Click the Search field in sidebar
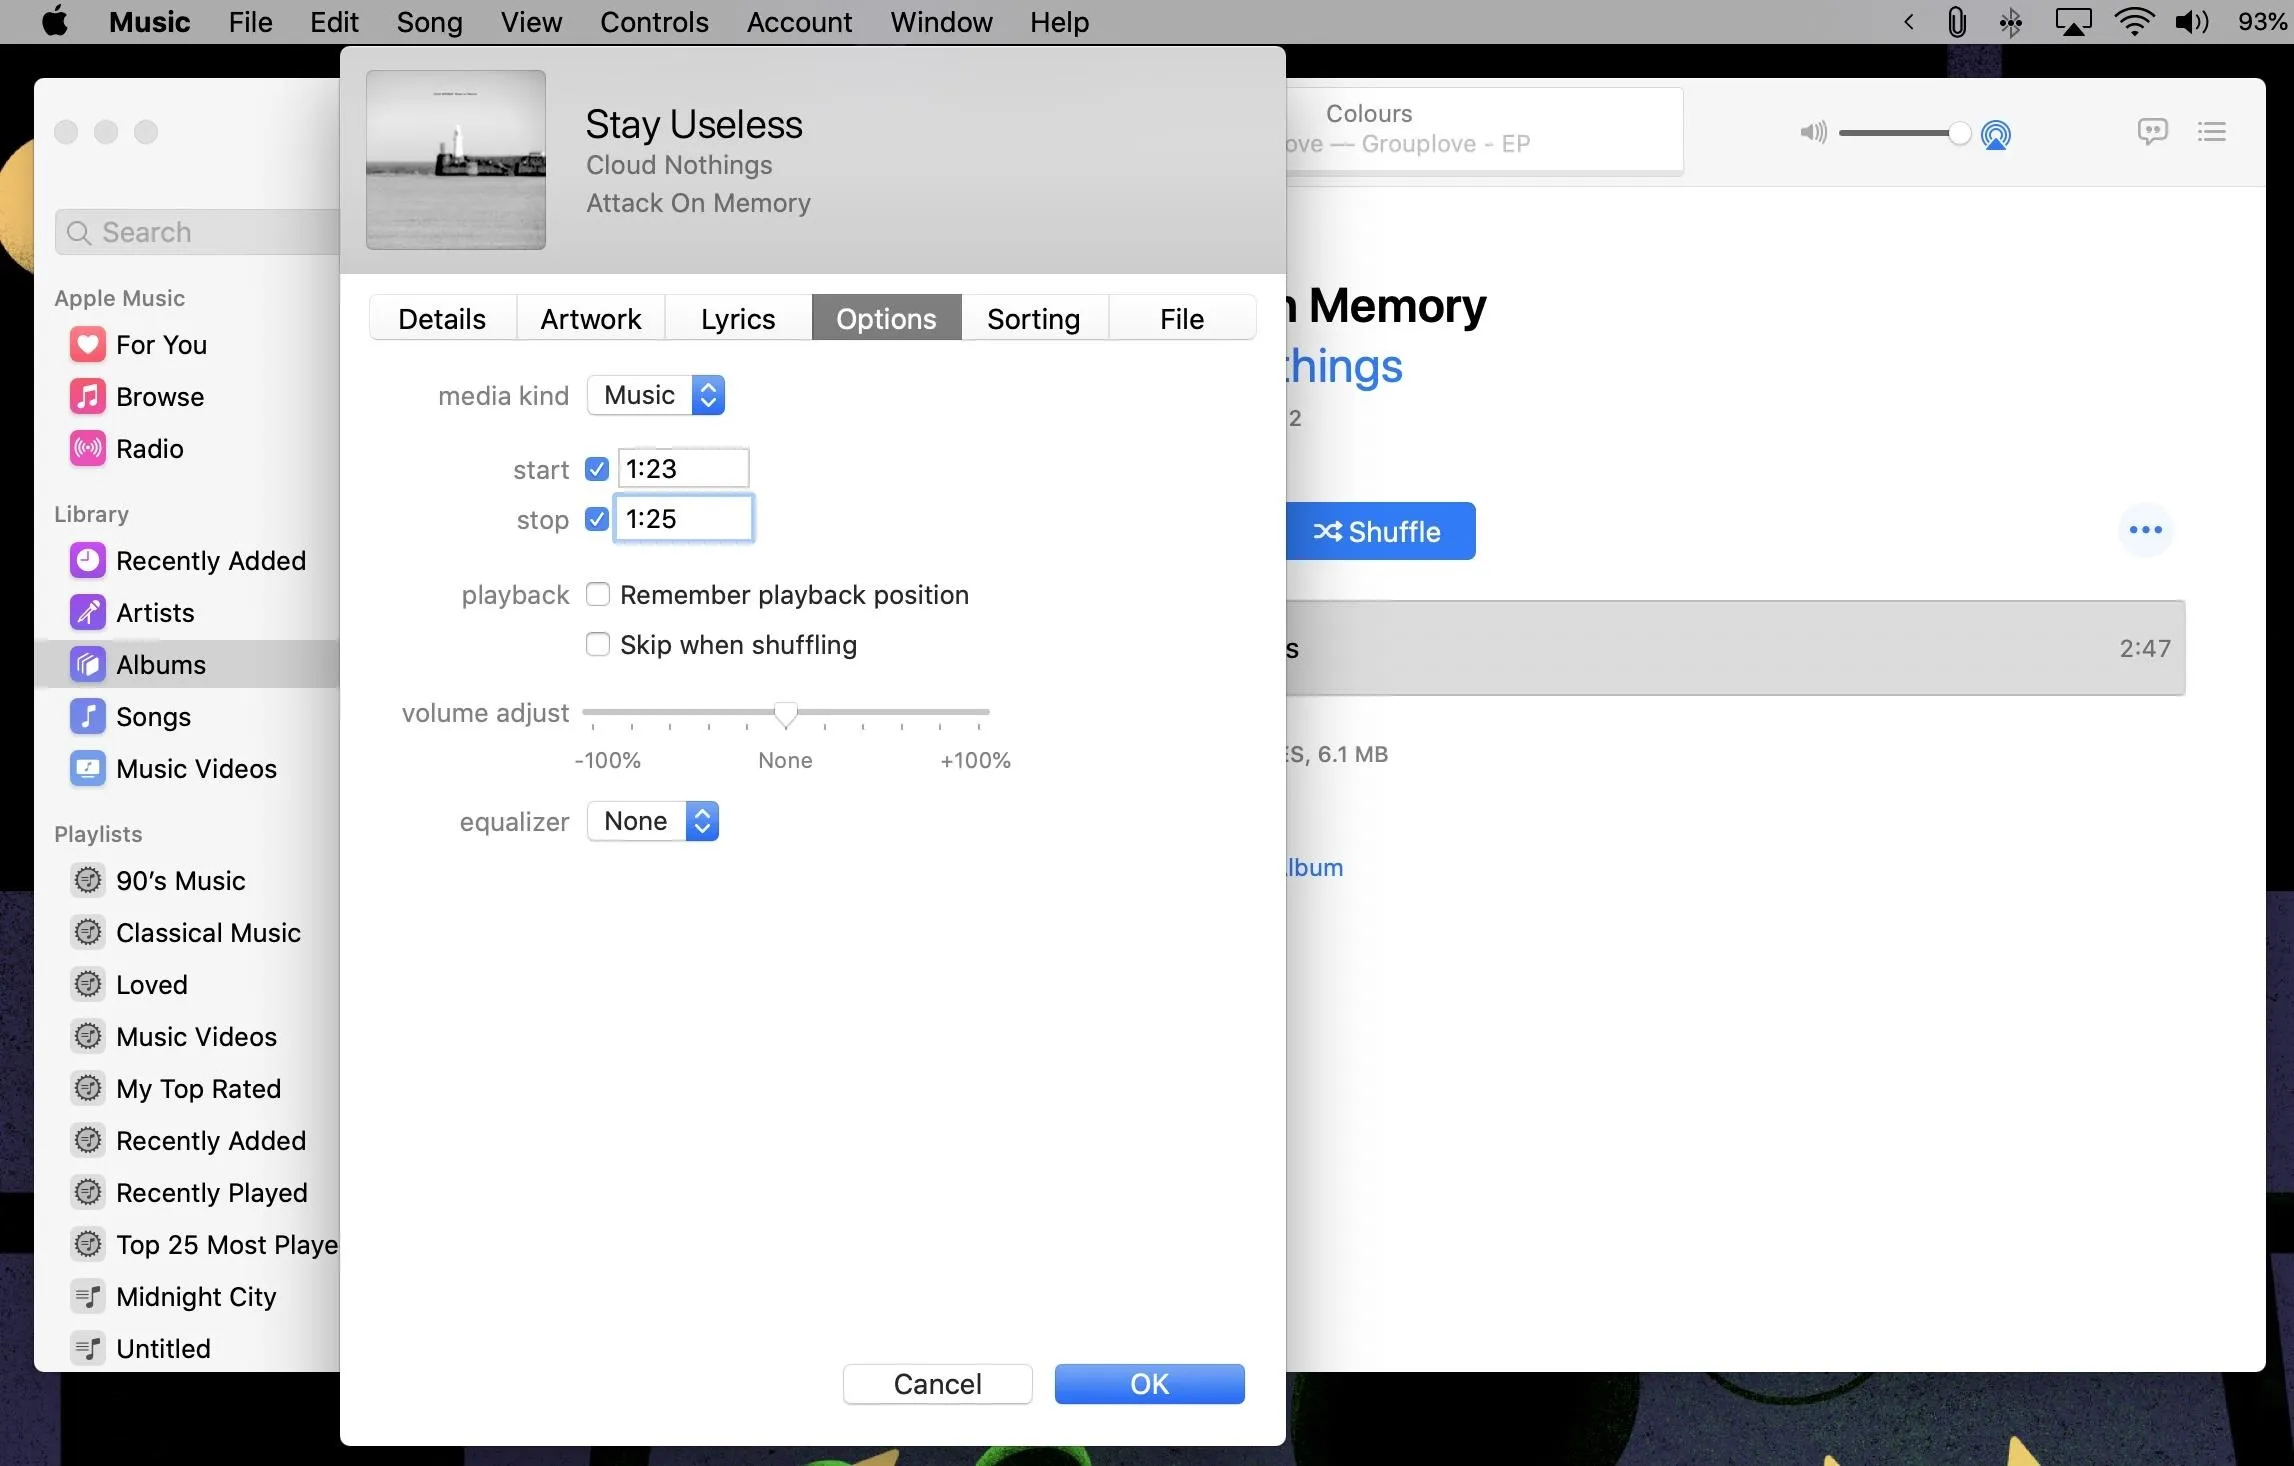The width and height of the screenshot is (2294, 1466). [198, 232]
